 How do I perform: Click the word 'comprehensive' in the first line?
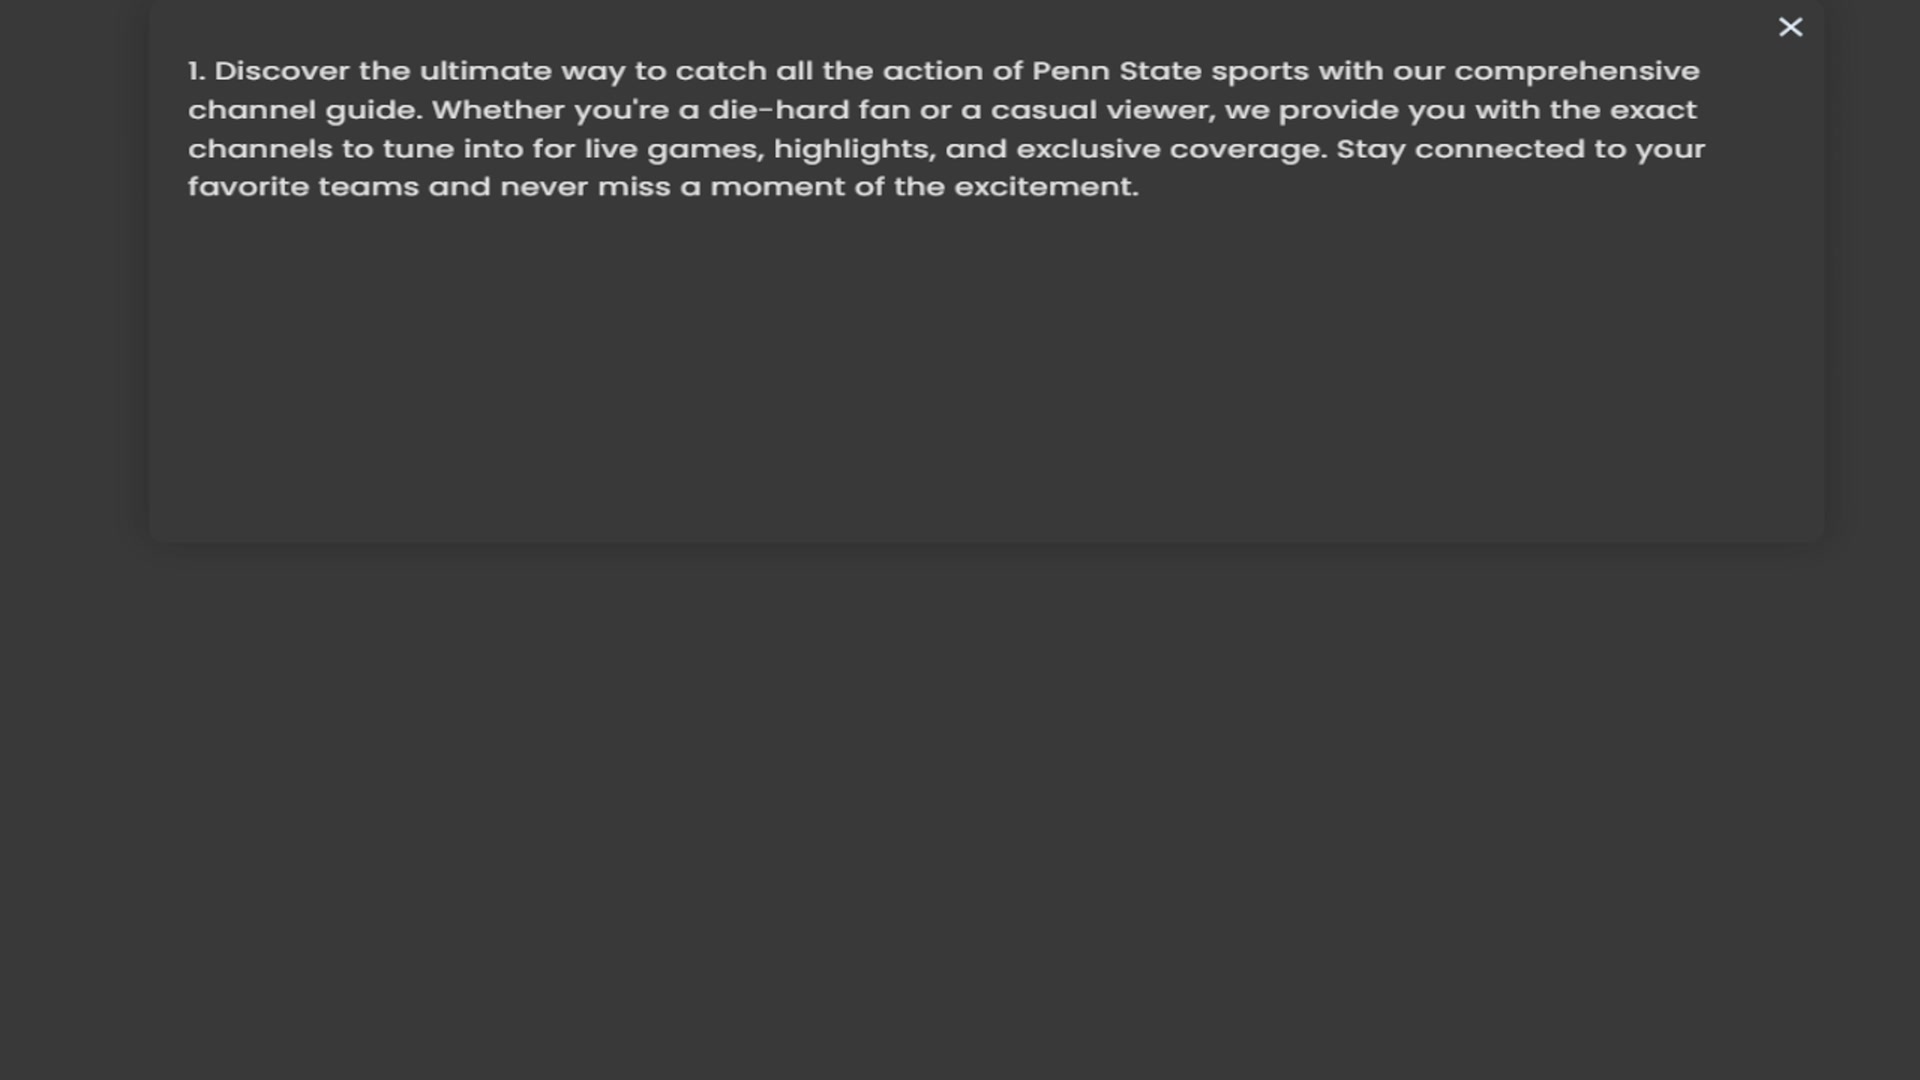pos(1576,73)
